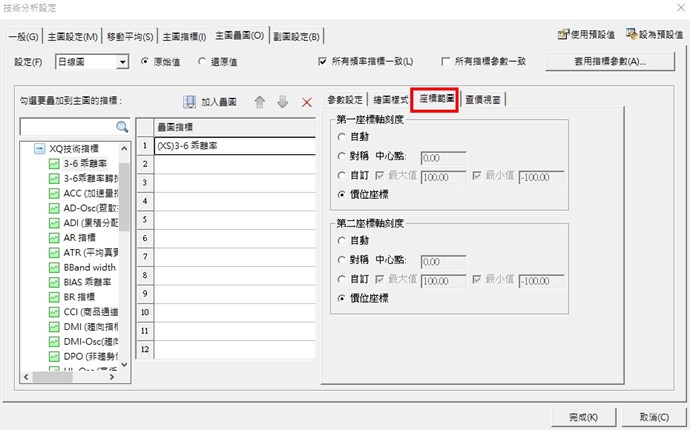Select the 3-6 乖離率 indicator icon

click(x=54, y=164)
